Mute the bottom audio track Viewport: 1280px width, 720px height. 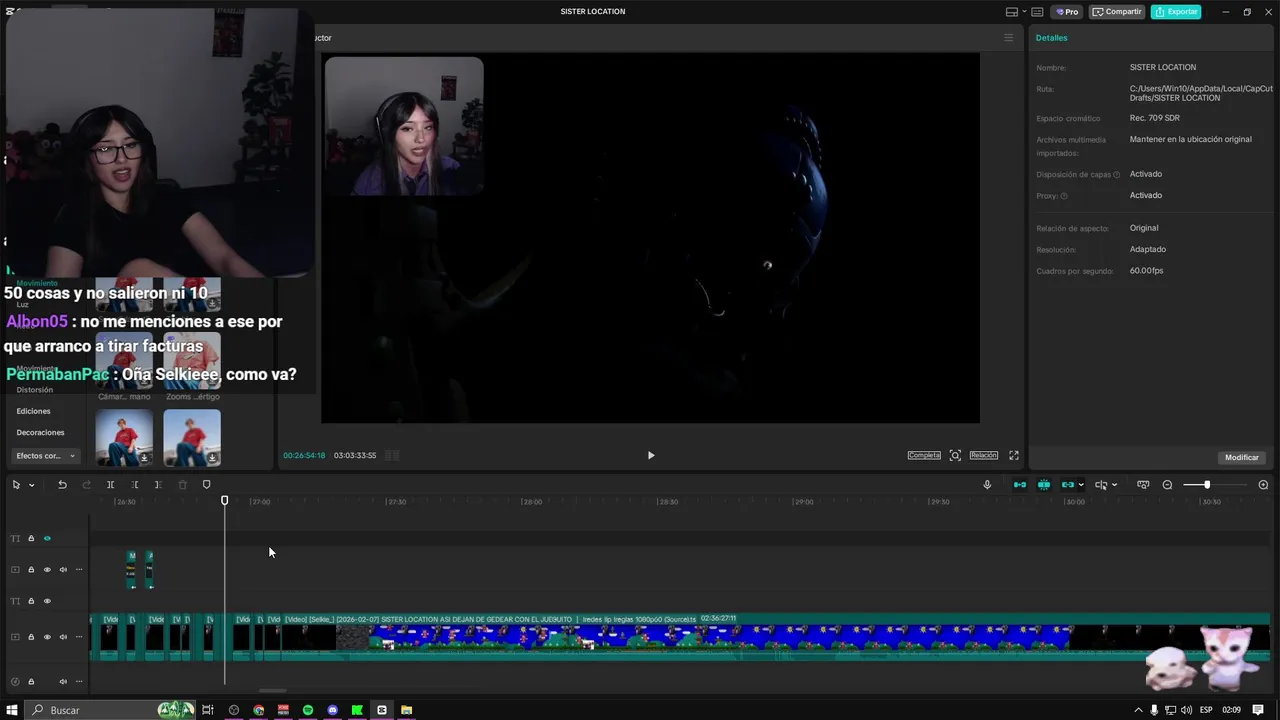(x=63, y=682)
